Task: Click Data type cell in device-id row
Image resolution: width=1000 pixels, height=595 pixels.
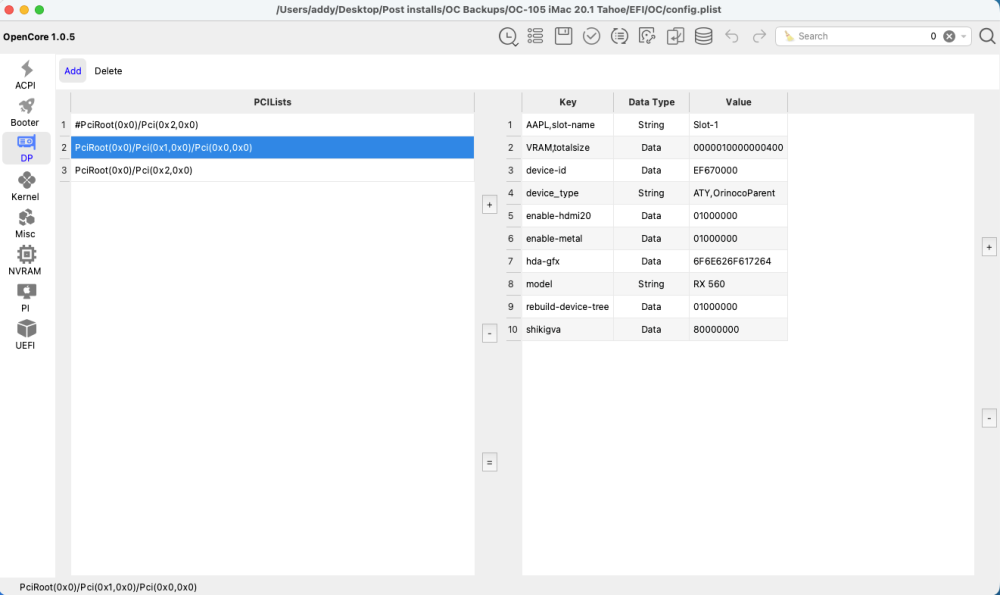Action: point(651,170)
